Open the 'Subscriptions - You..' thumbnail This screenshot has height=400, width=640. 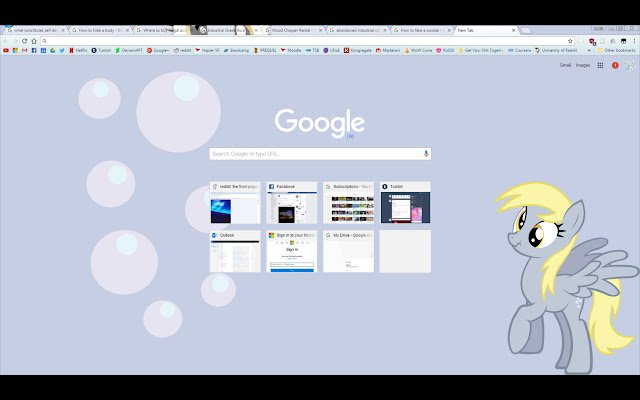[x=349, y=202]
